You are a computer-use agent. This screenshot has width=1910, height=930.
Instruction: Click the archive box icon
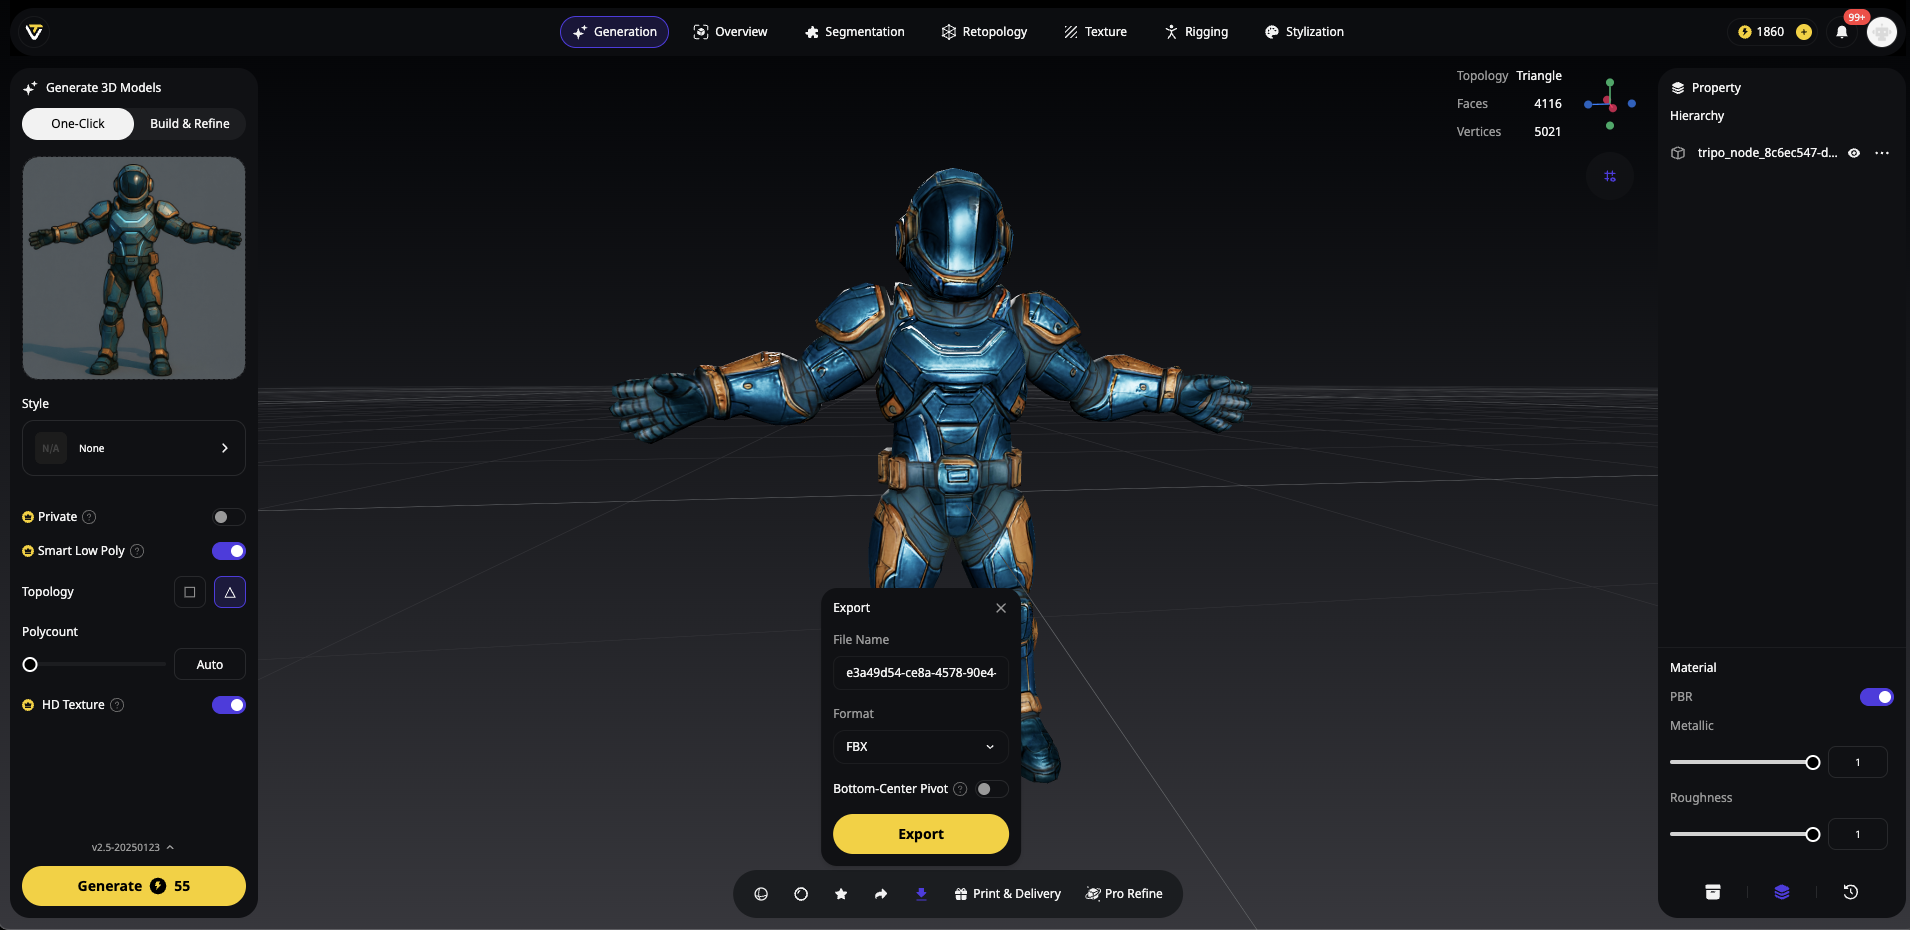[x=1713, y=892]
